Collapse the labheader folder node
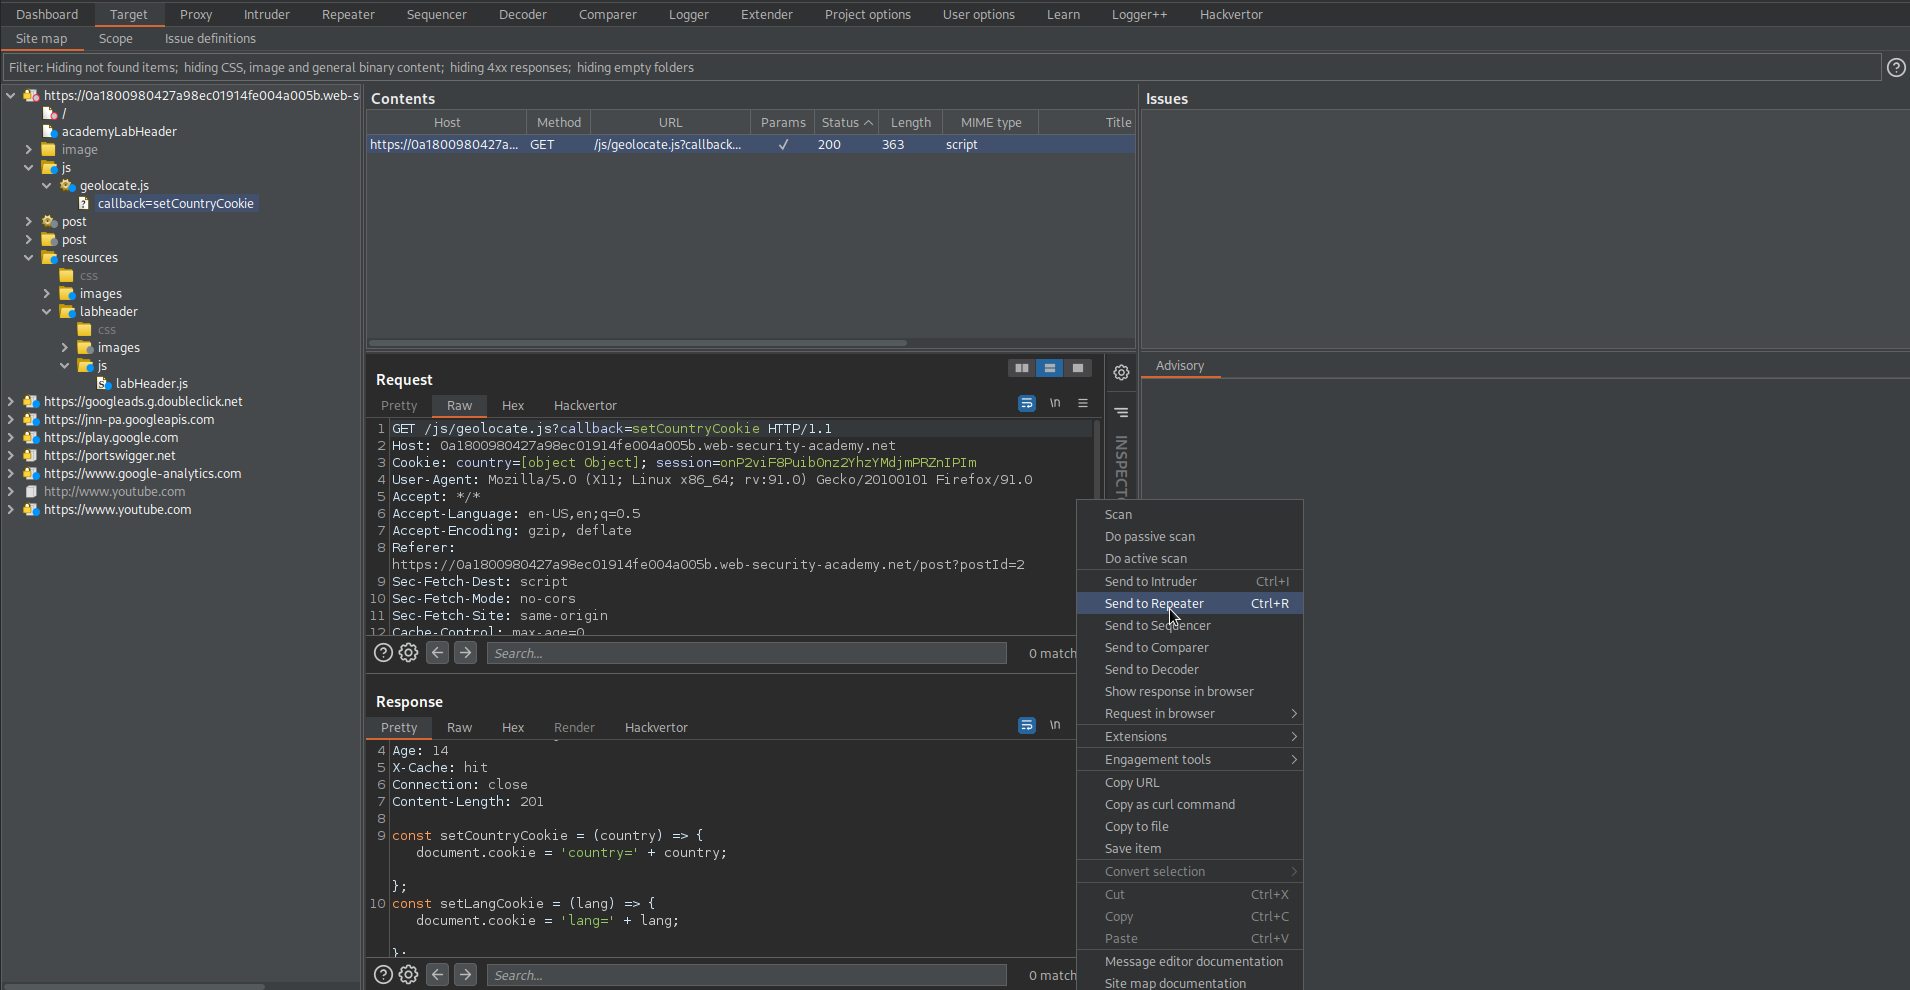Viewport: 1910px width, 990px height. pyautogui.click(x=47, y=311)
